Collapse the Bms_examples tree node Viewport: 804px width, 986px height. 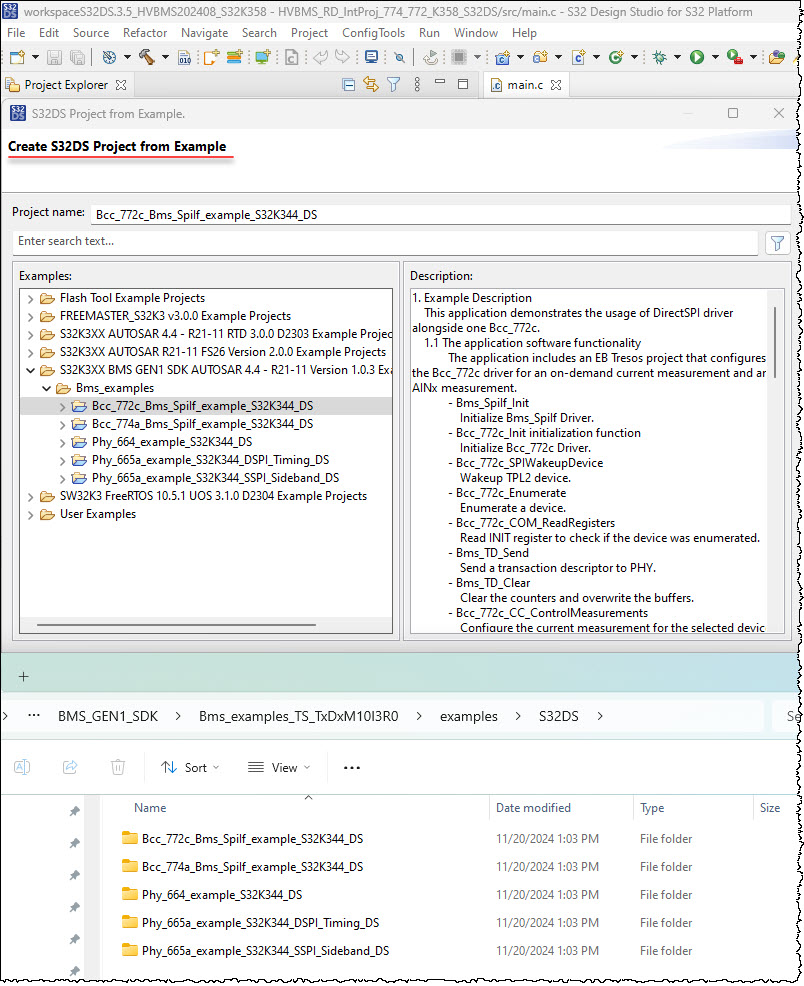(x=46, y=388)
